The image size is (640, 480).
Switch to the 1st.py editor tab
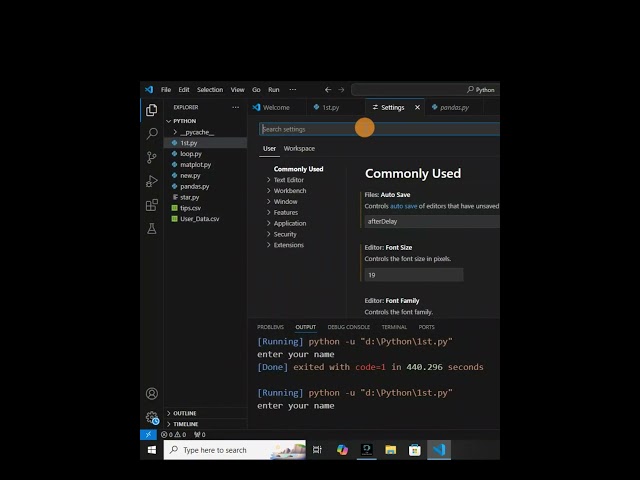[331, 107]
